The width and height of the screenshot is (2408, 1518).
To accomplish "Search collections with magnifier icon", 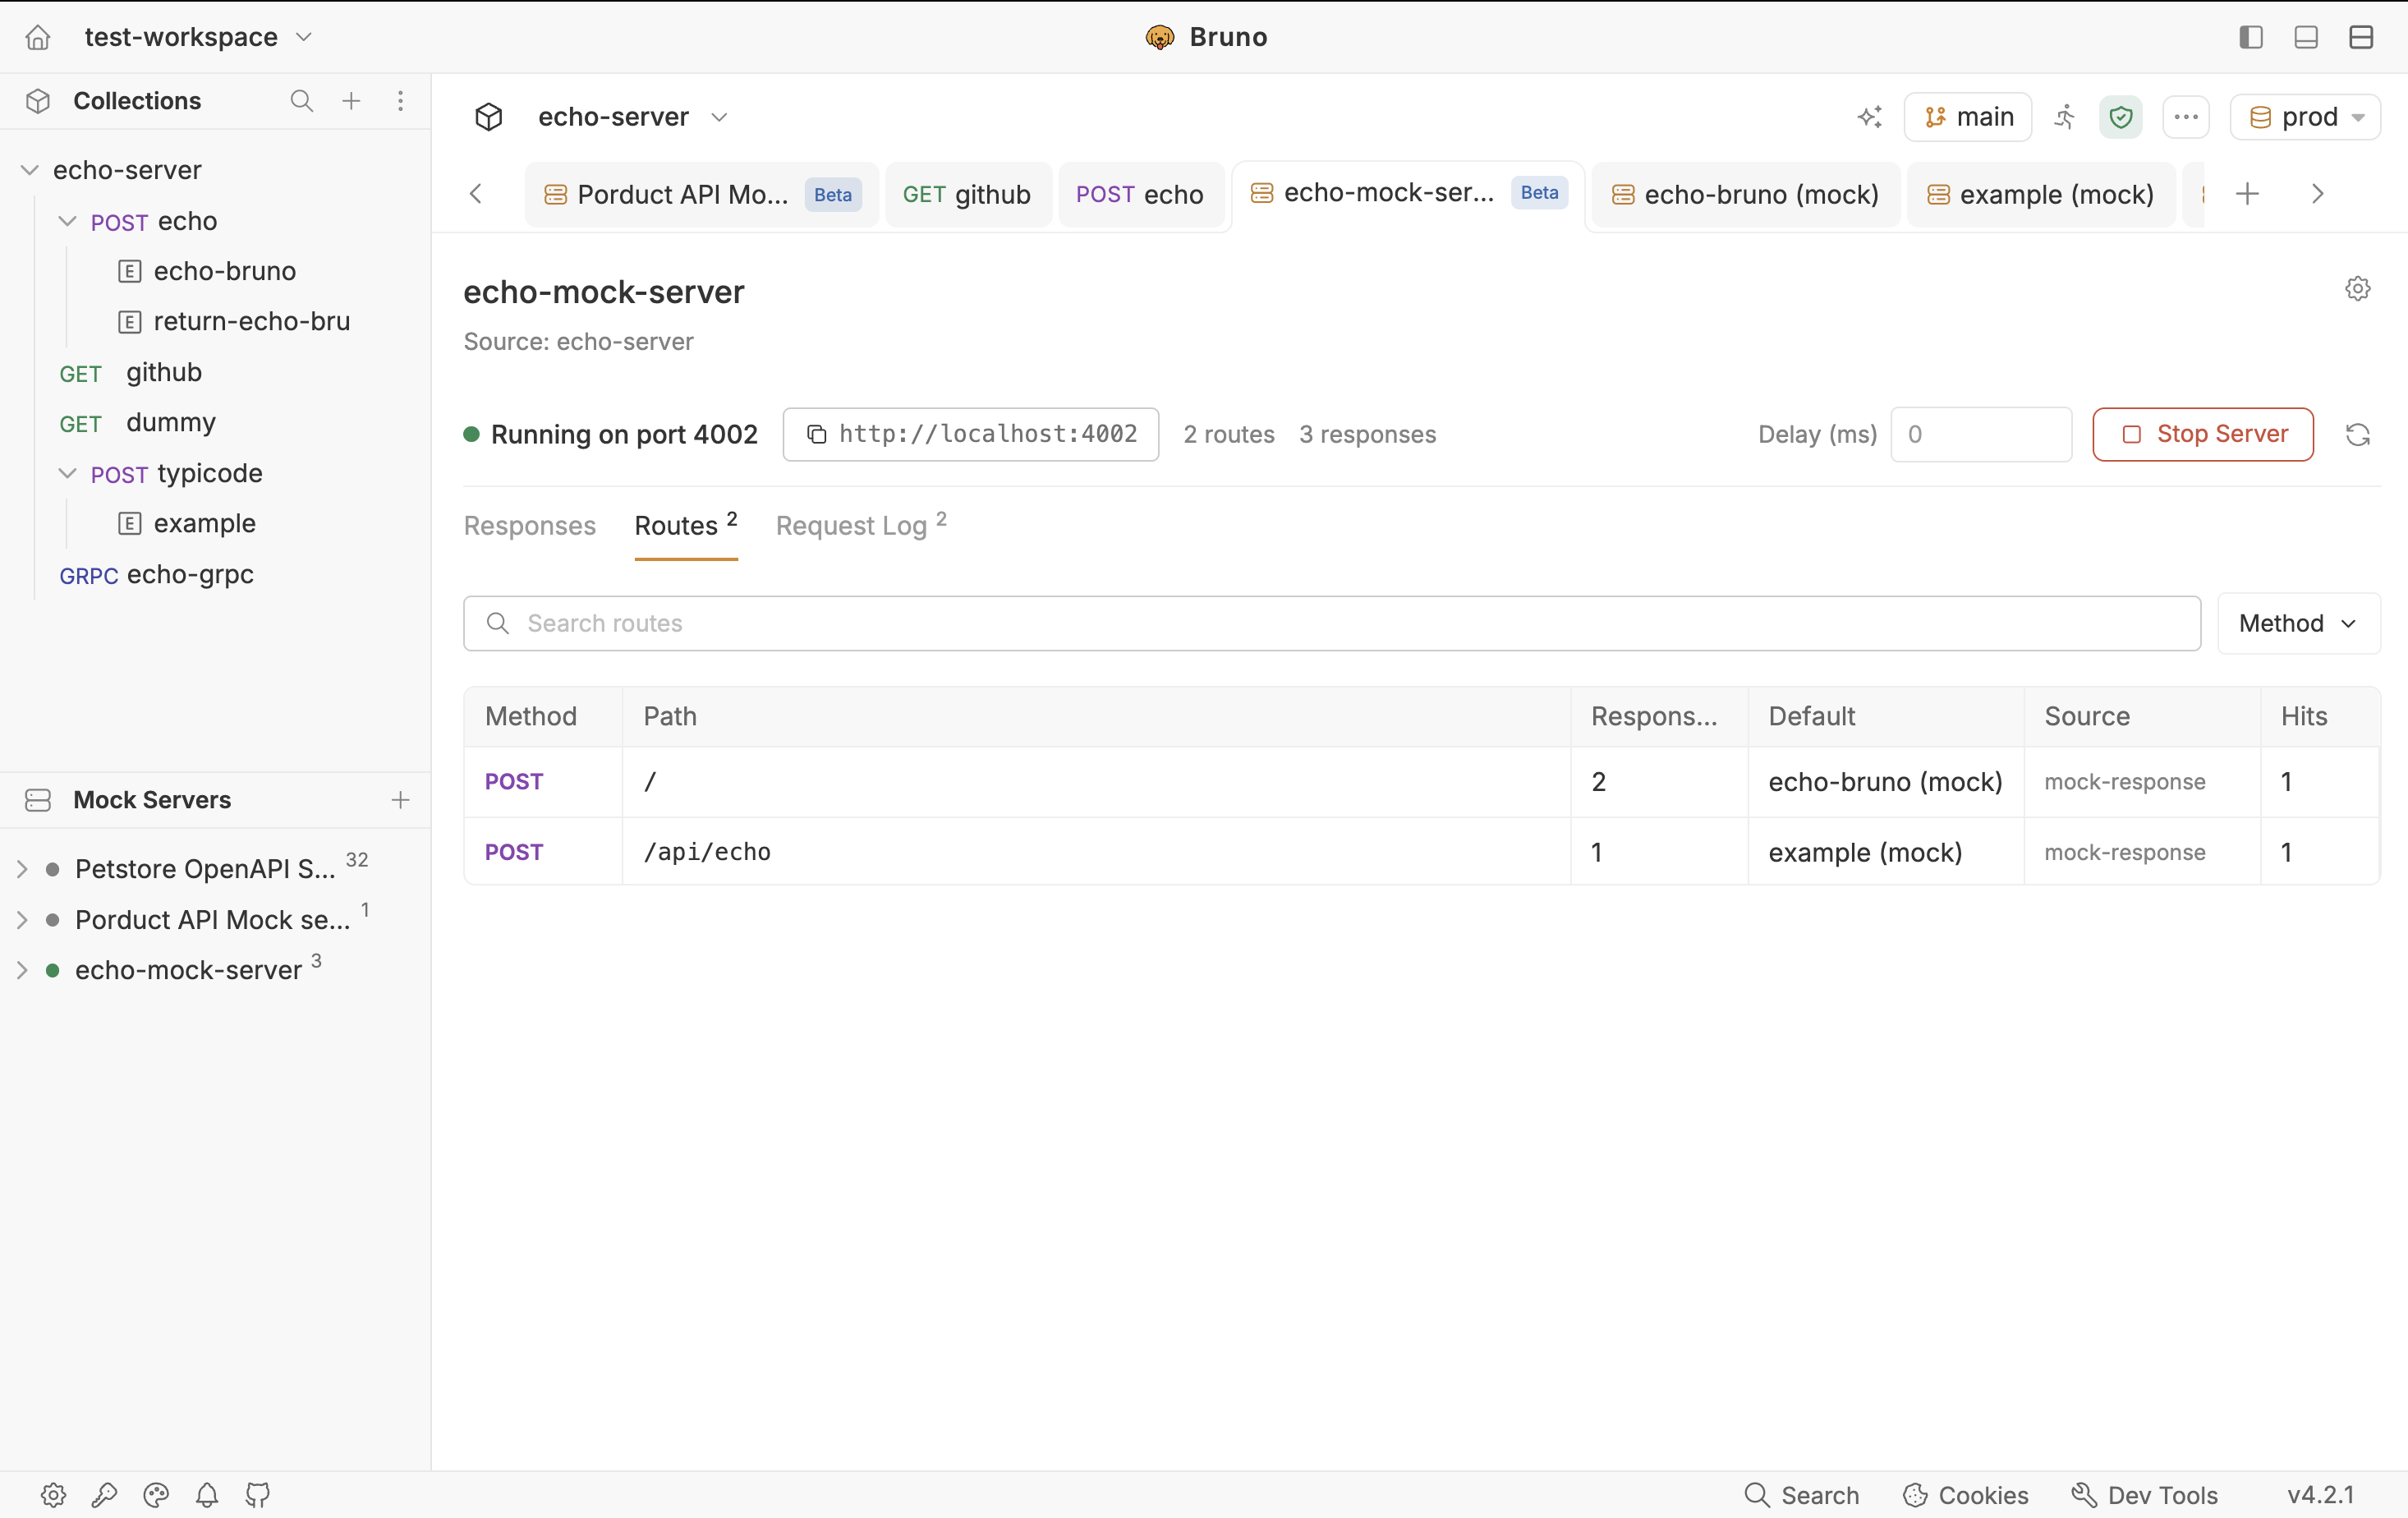I will [x=301, y=100].
